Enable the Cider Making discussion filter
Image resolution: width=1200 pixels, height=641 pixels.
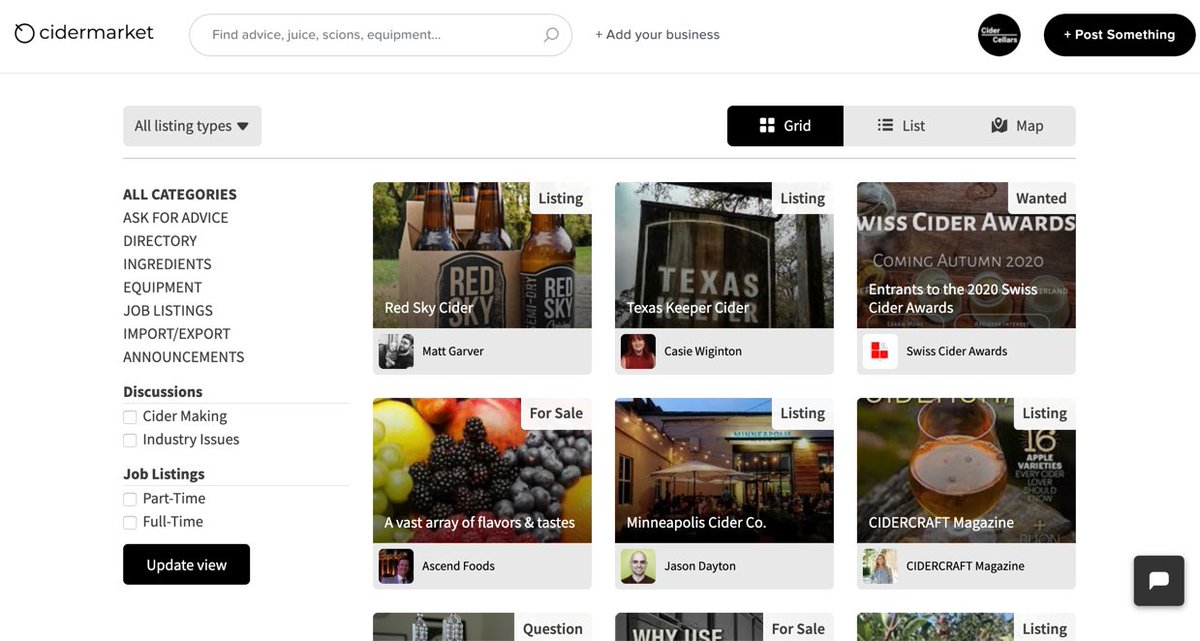130,416
